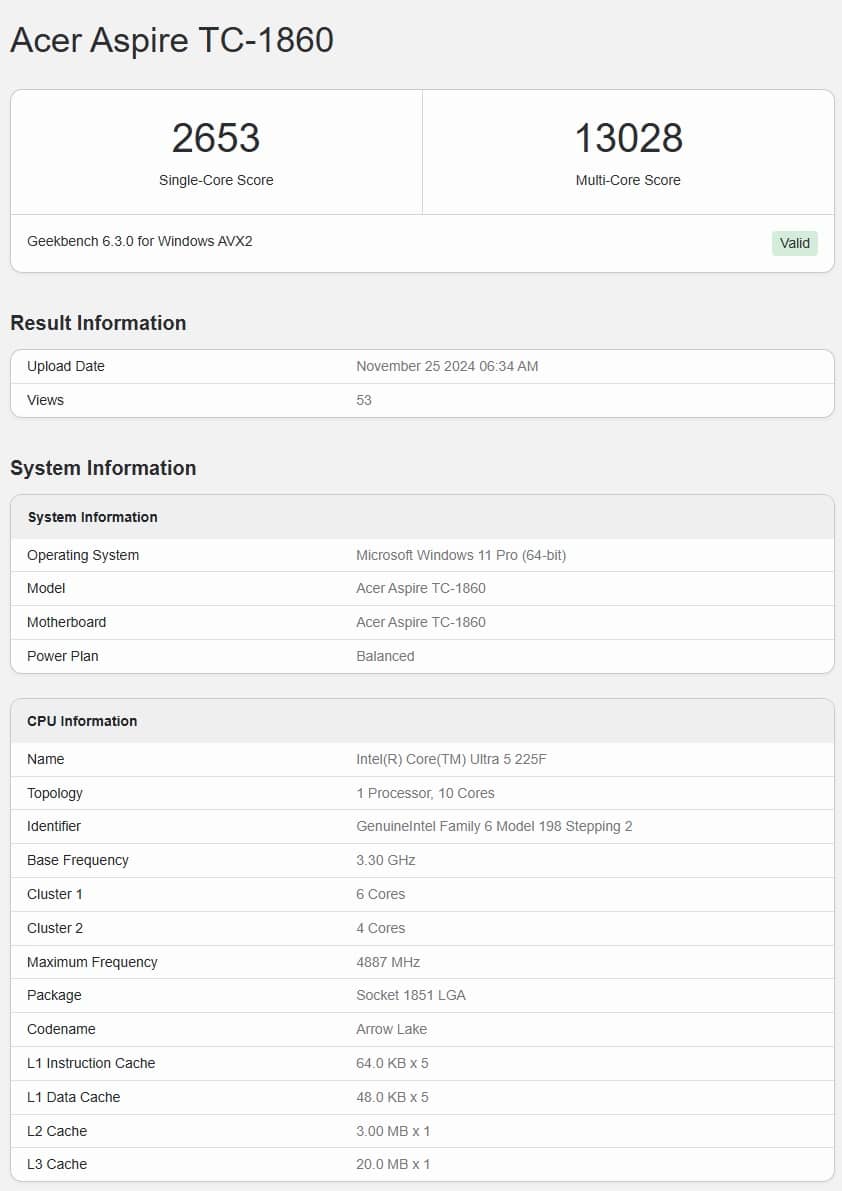The height and width of the screenshot is (1191, 842).
Task: Select the 48.0 KB x 5 value
Action: [x=392, y=1098]
